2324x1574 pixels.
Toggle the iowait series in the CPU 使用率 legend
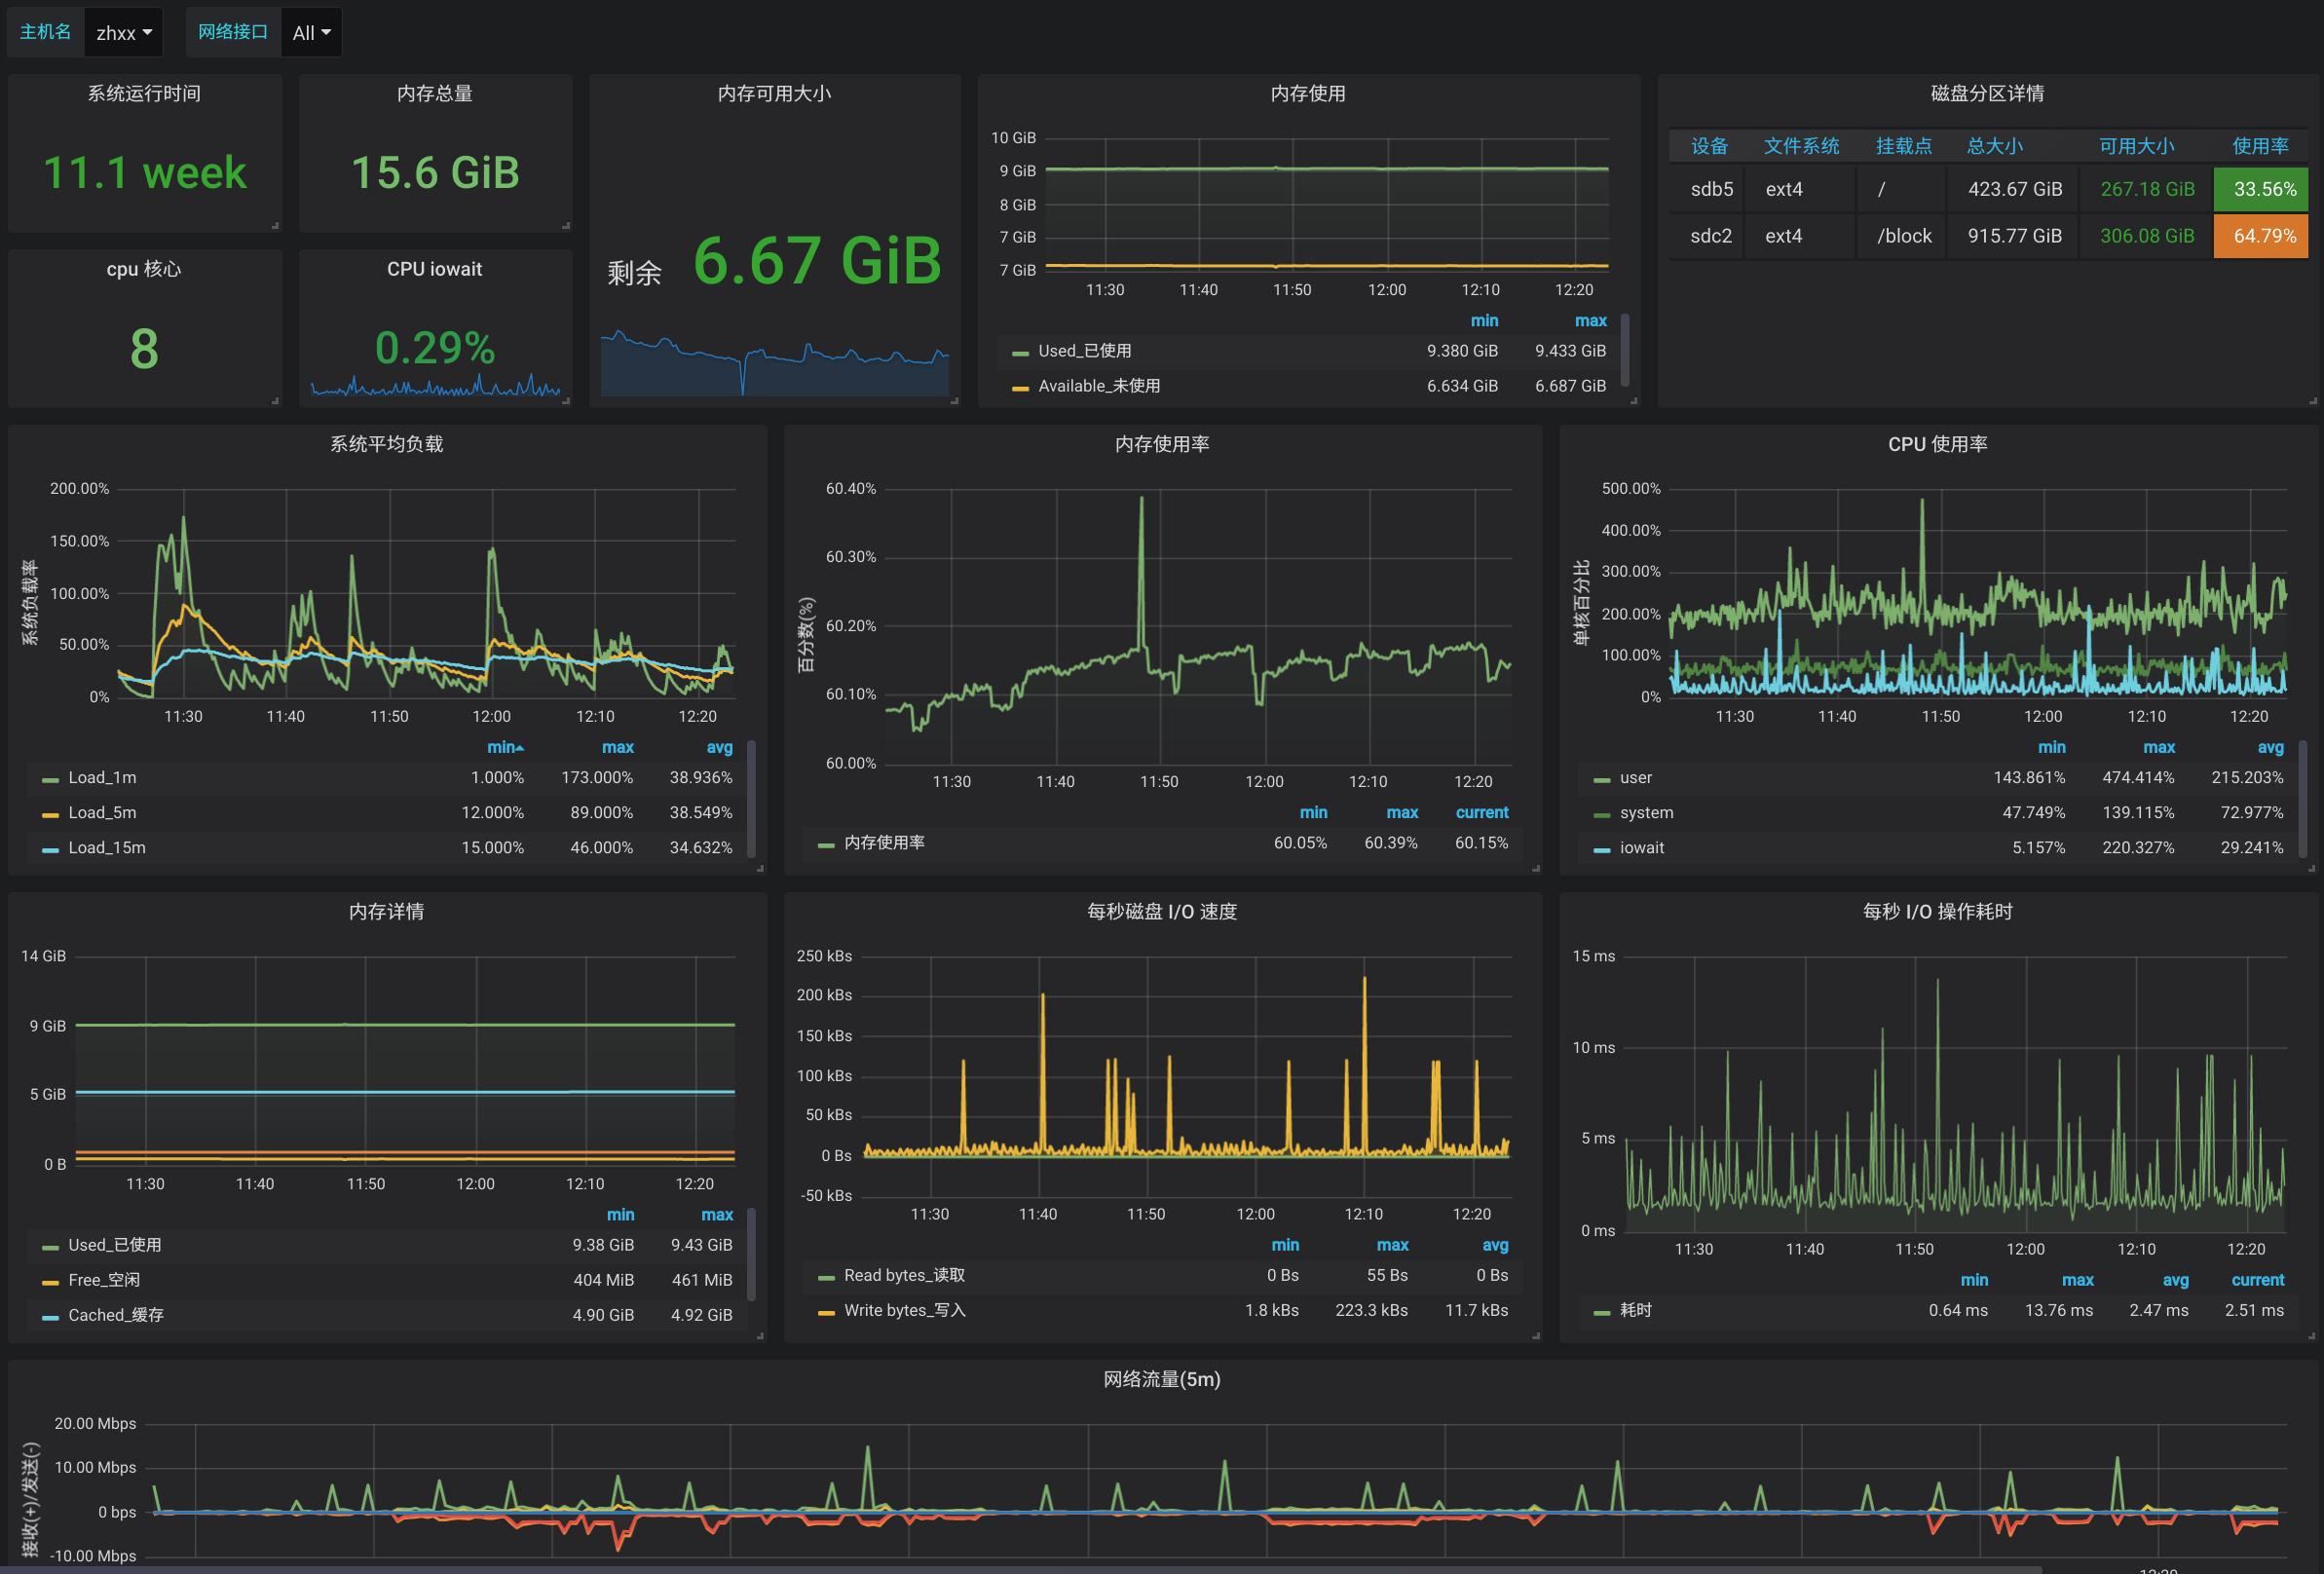point(1641,848)
